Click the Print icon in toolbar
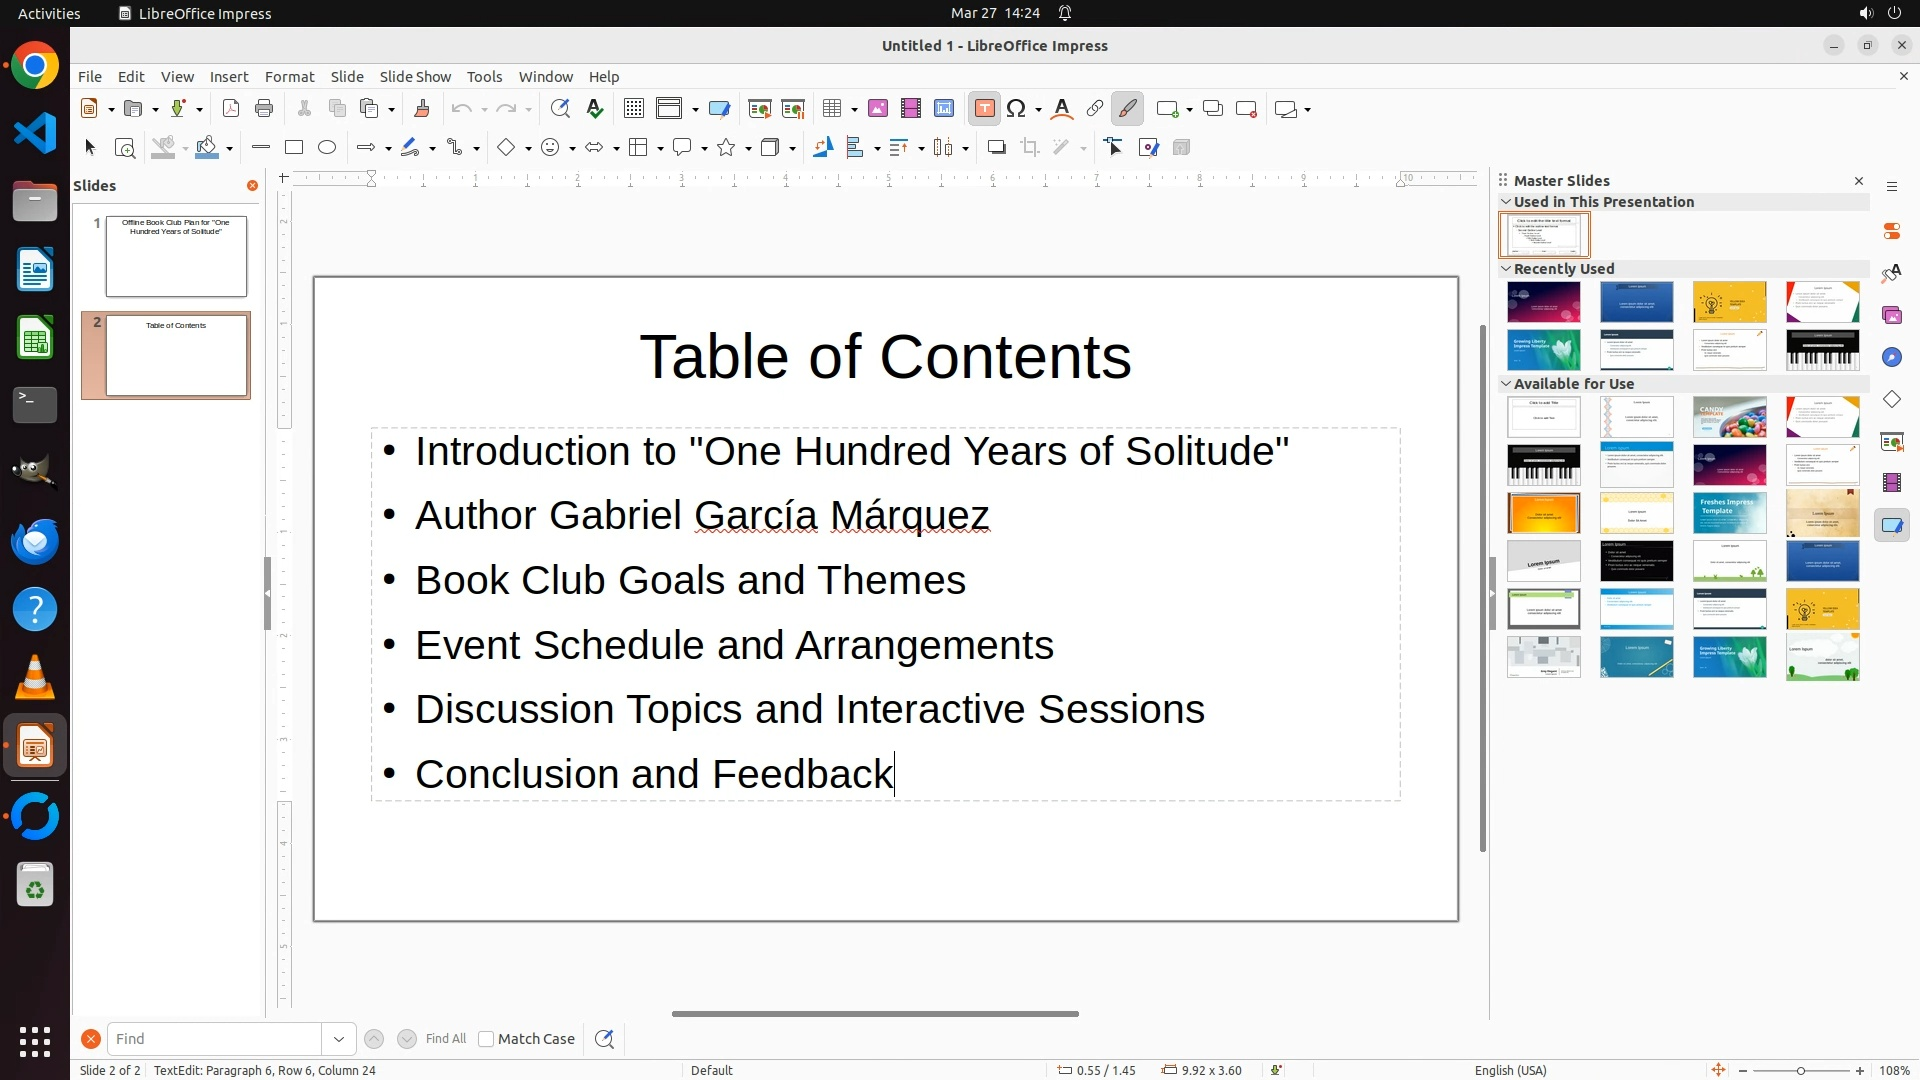 264,109
